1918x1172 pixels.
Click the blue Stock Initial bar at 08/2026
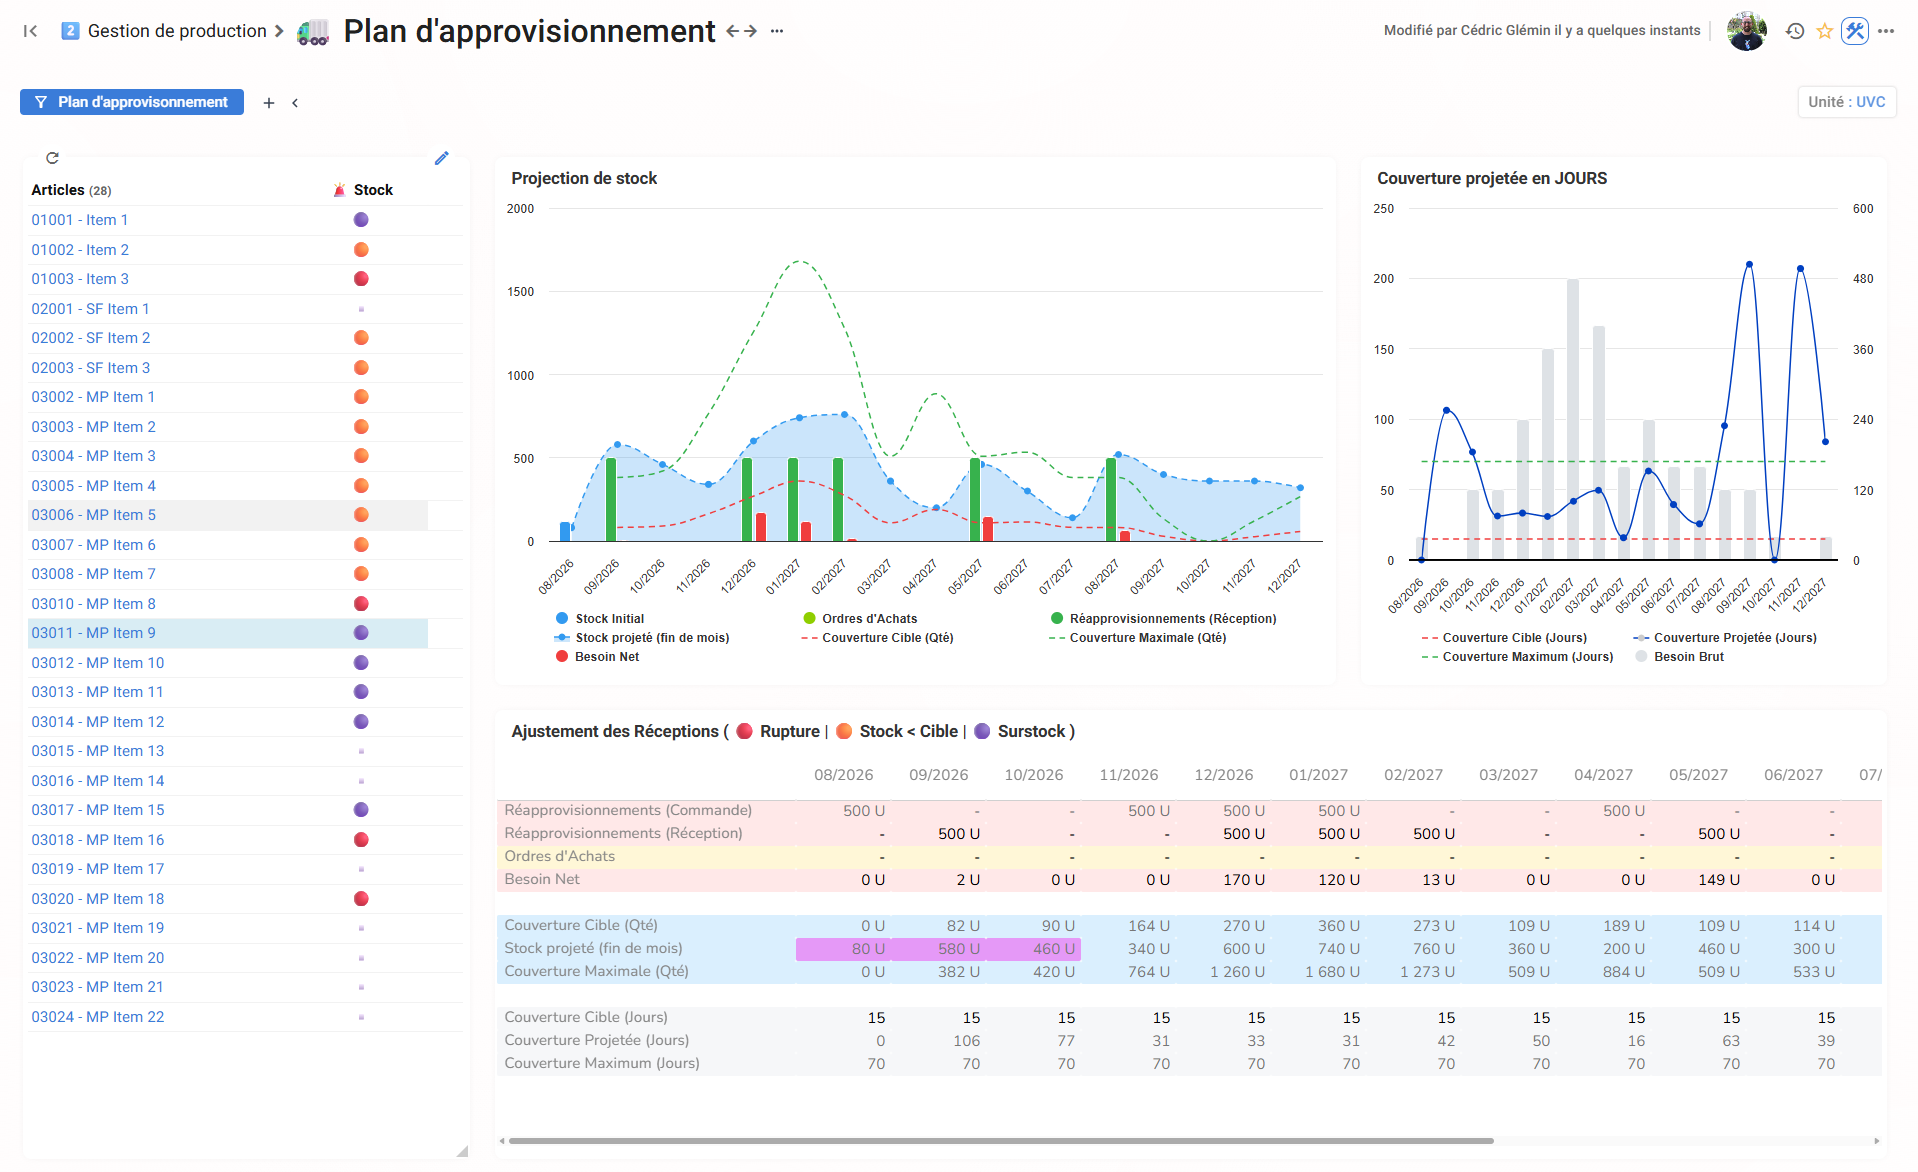pos(565,532)
